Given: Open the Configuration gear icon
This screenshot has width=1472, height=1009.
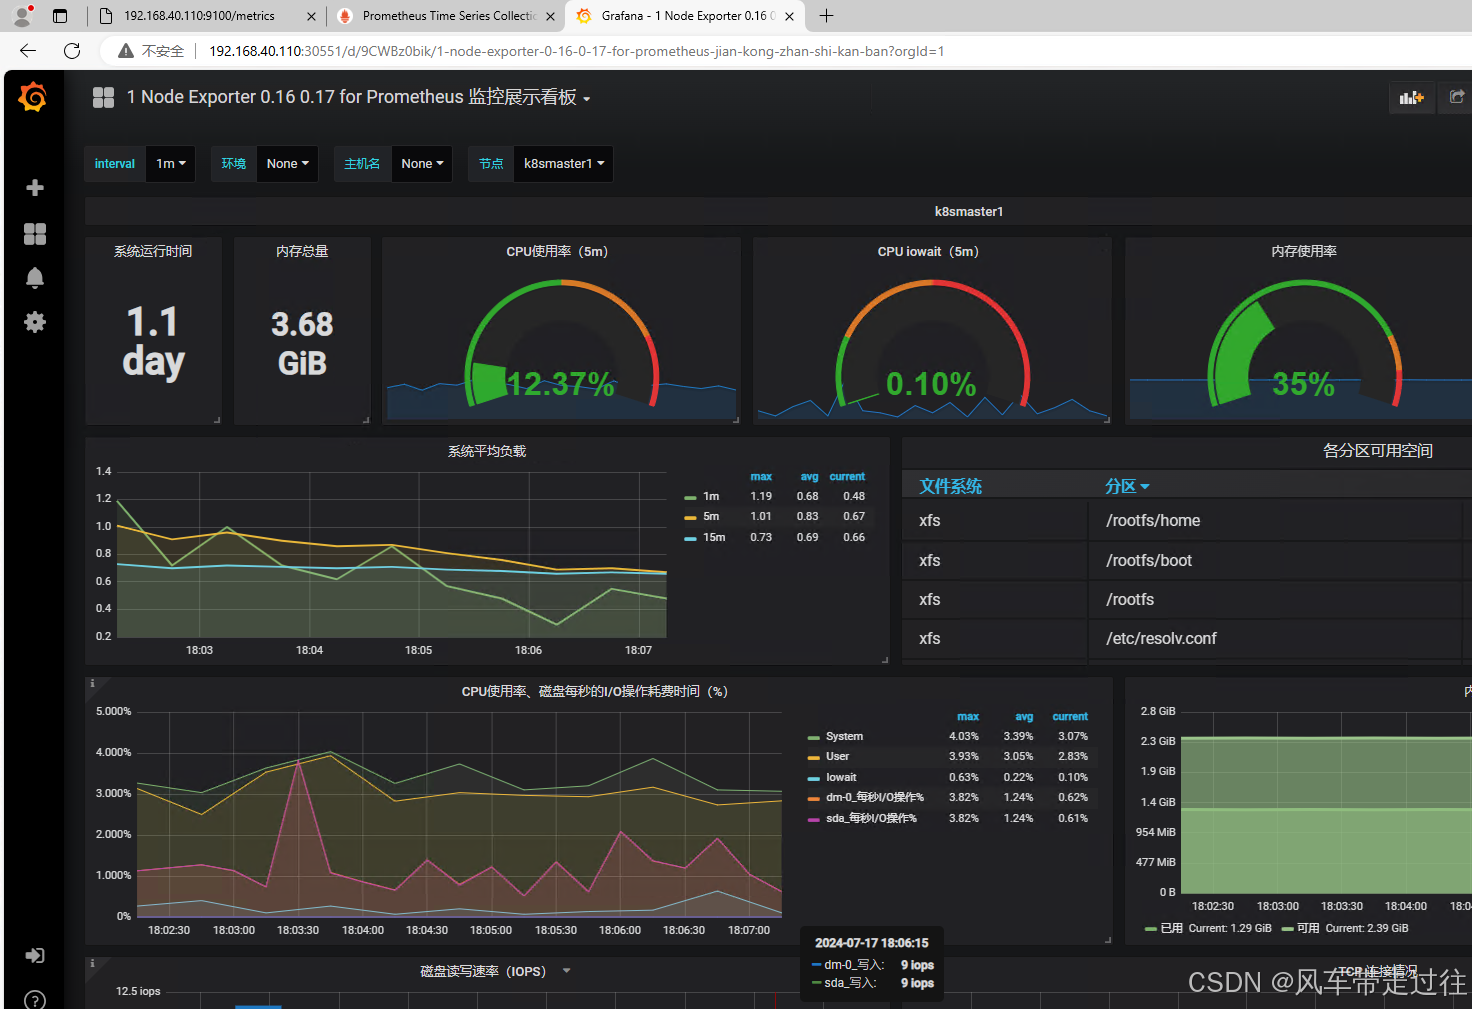Looking at the screenshot, I should click(35, 322).
